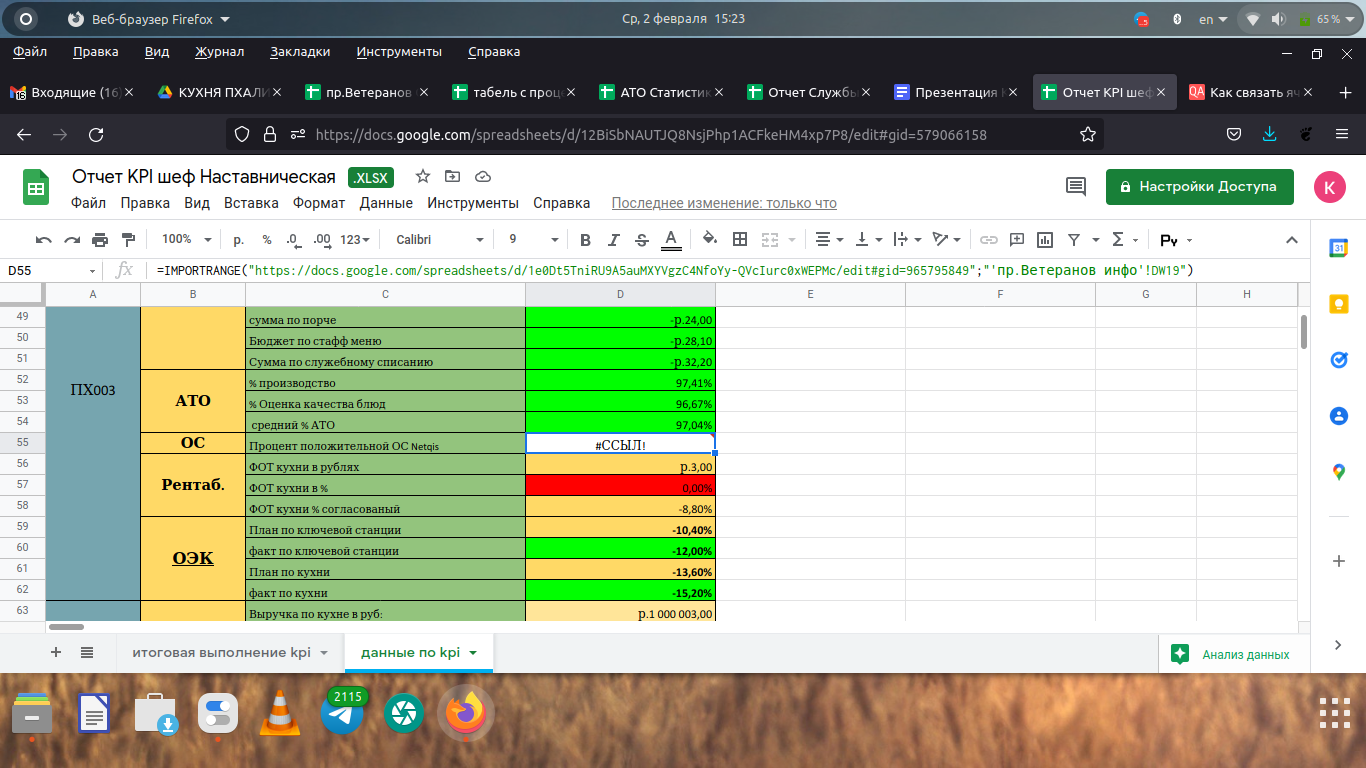The image size is (1366, 768).
Task: Hide side panel chevron
Action: tap(1338, 646)
